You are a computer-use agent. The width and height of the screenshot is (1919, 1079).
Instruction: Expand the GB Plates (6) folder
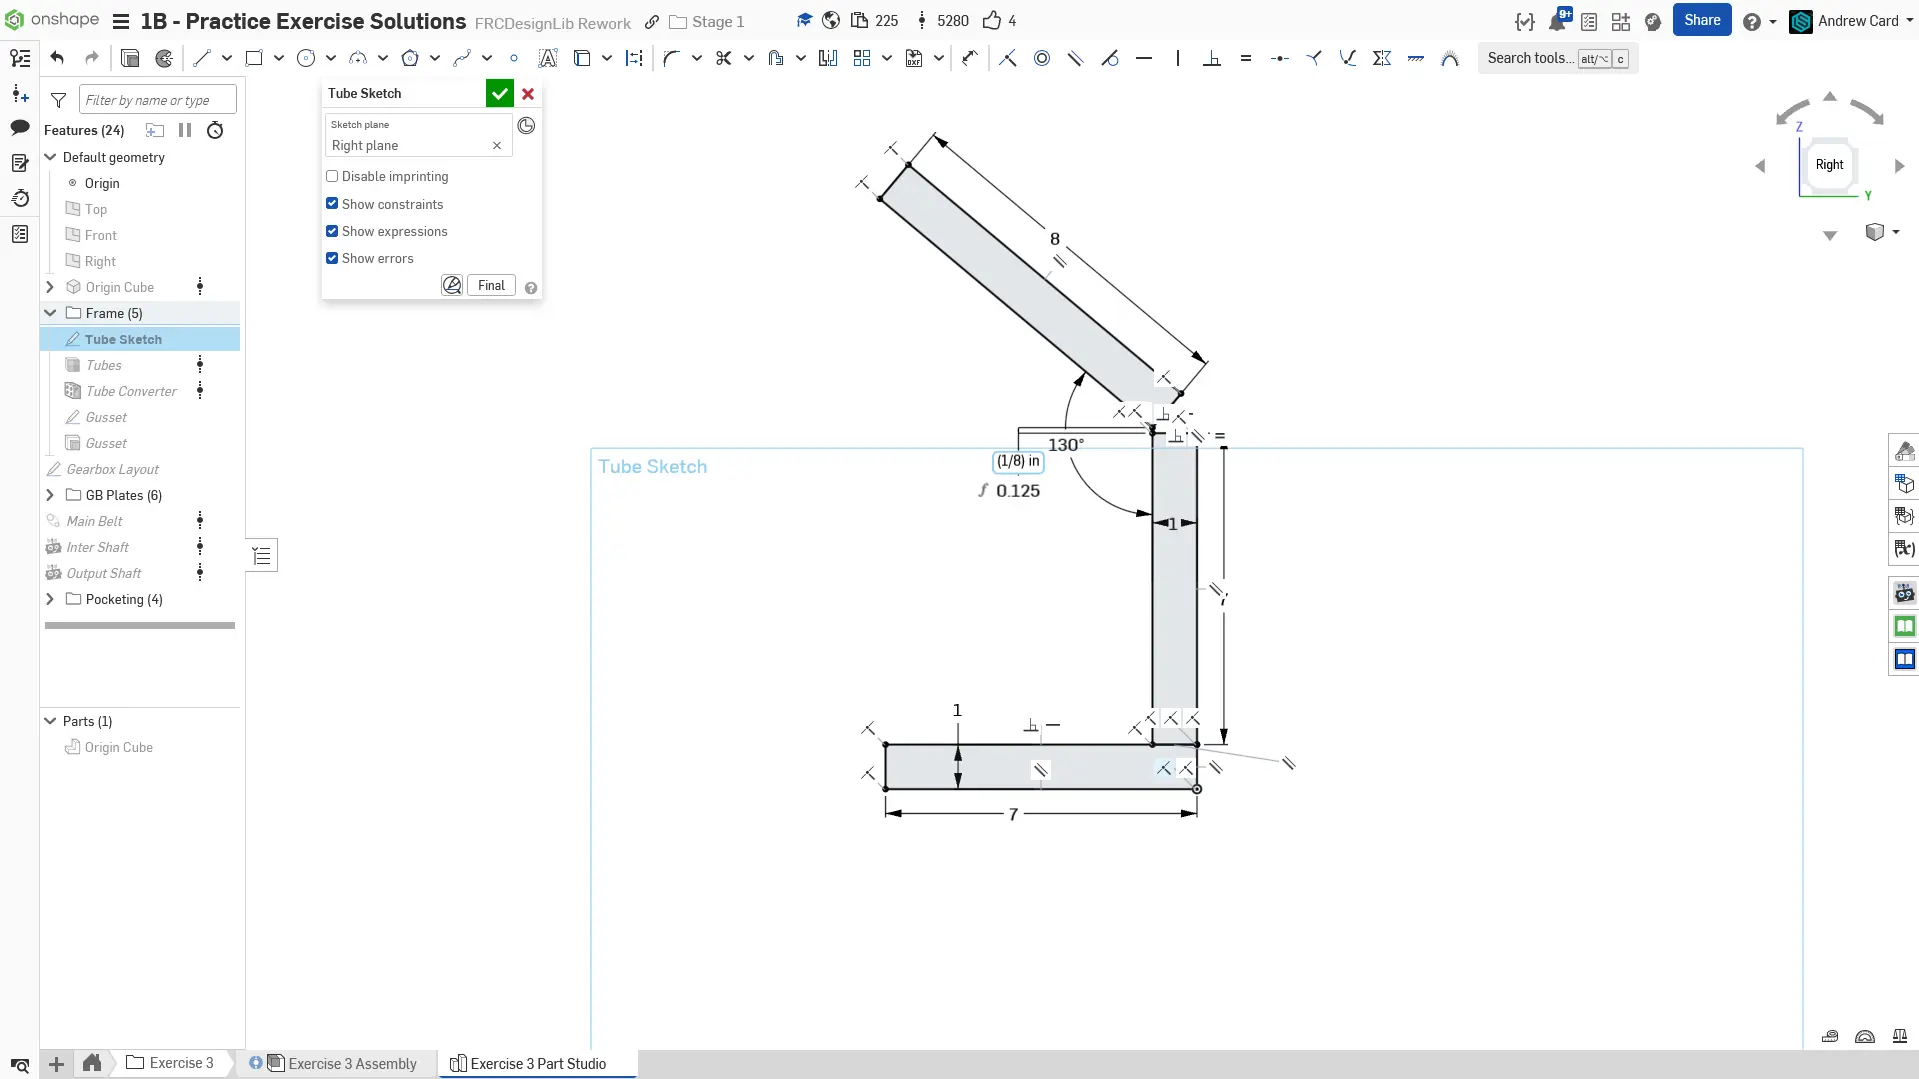point(50,495)
